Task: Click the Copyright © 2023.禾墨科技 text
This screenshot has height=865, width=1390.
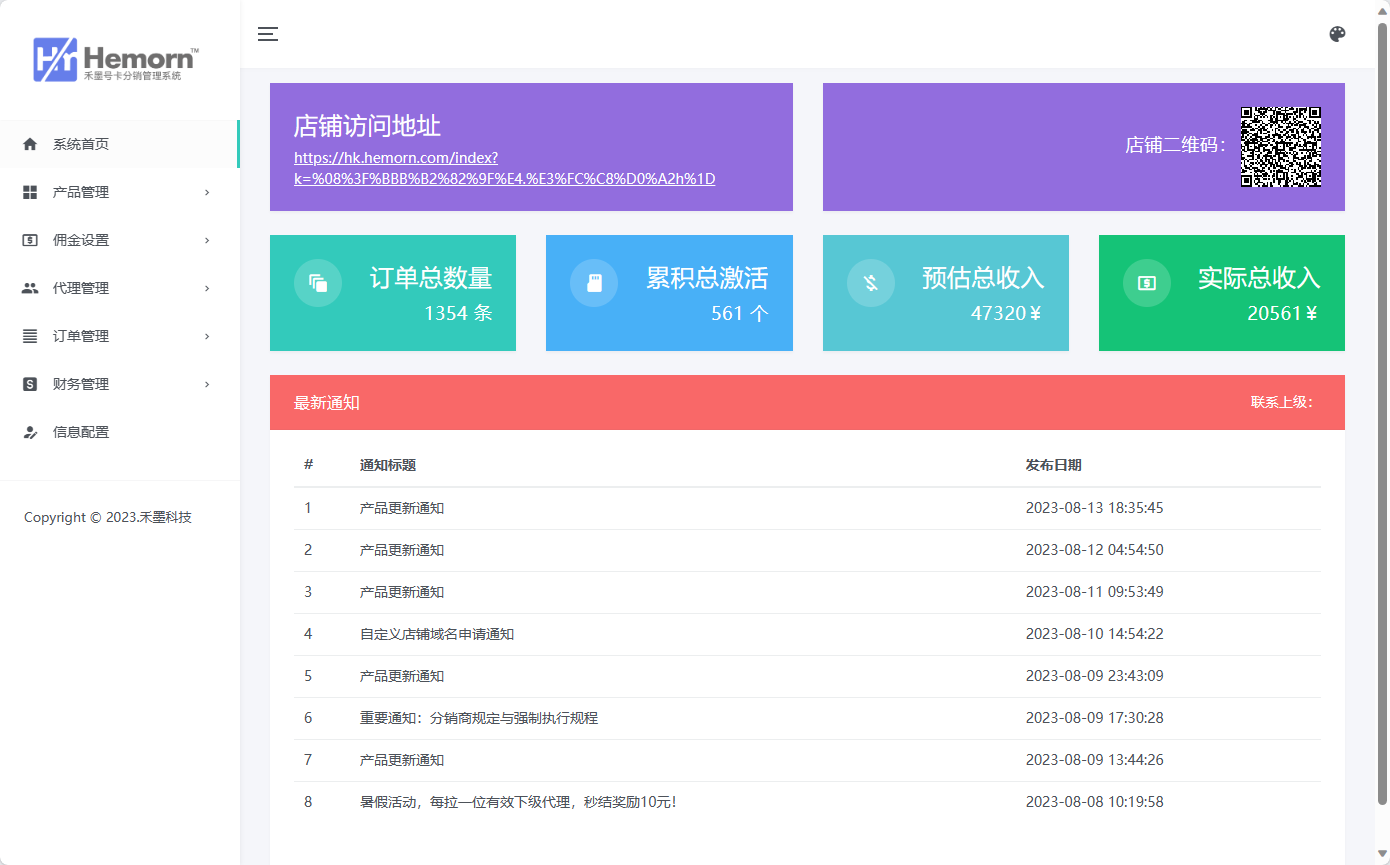Action: 108,517
